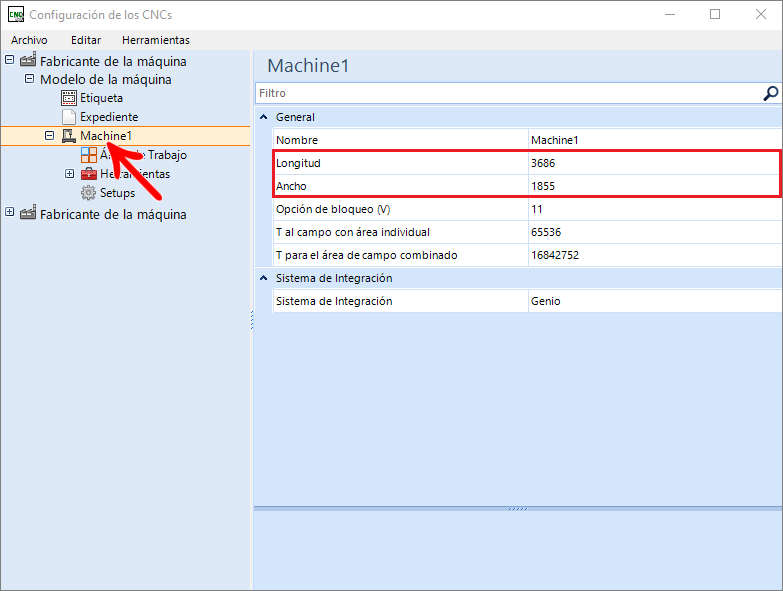
Task: Select the Trabajo work area tree item
Action: 143,155
